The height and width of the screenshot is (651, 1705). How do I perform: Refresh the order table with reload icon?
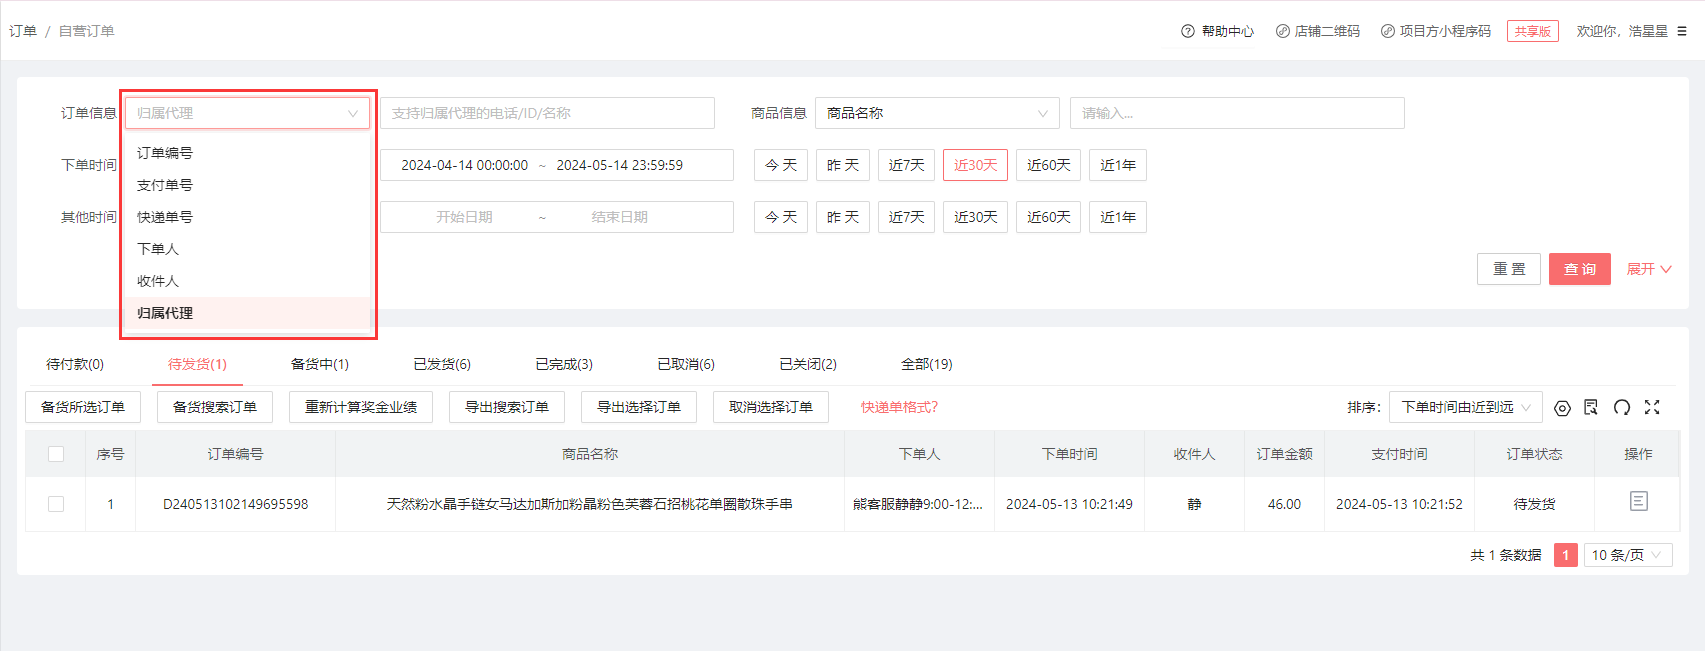[1622, 407]
